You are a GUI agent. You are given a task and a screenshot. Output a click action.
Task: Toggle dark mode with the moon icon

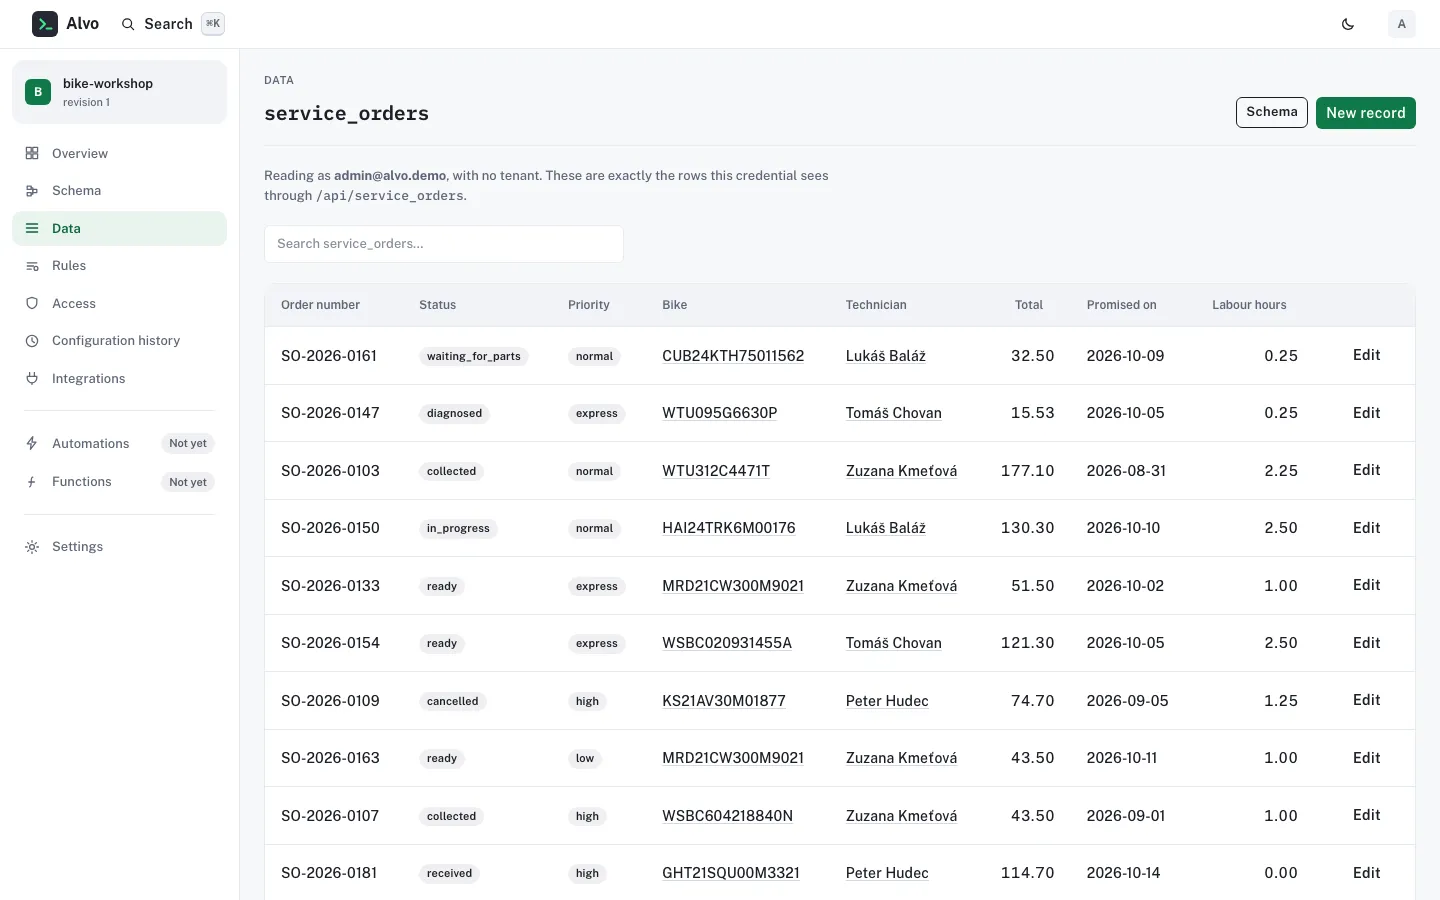(1348, 24)
